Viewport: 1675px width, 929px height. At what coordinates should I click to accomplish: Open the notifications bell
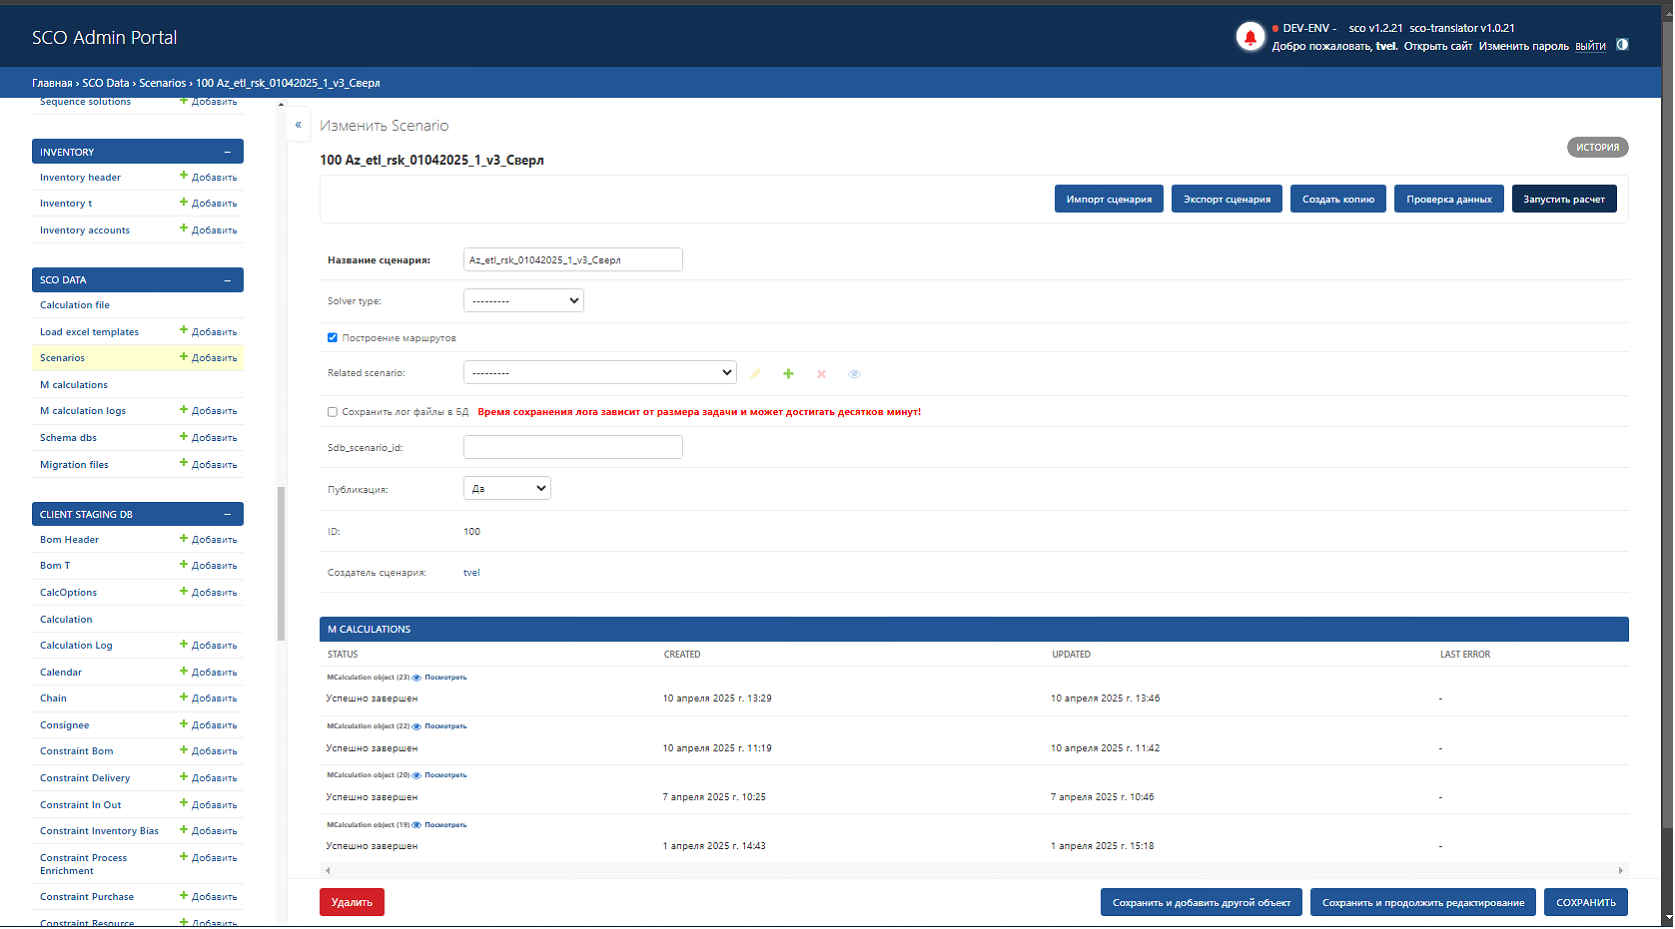pyautogui.click(x=1250, y=37)
